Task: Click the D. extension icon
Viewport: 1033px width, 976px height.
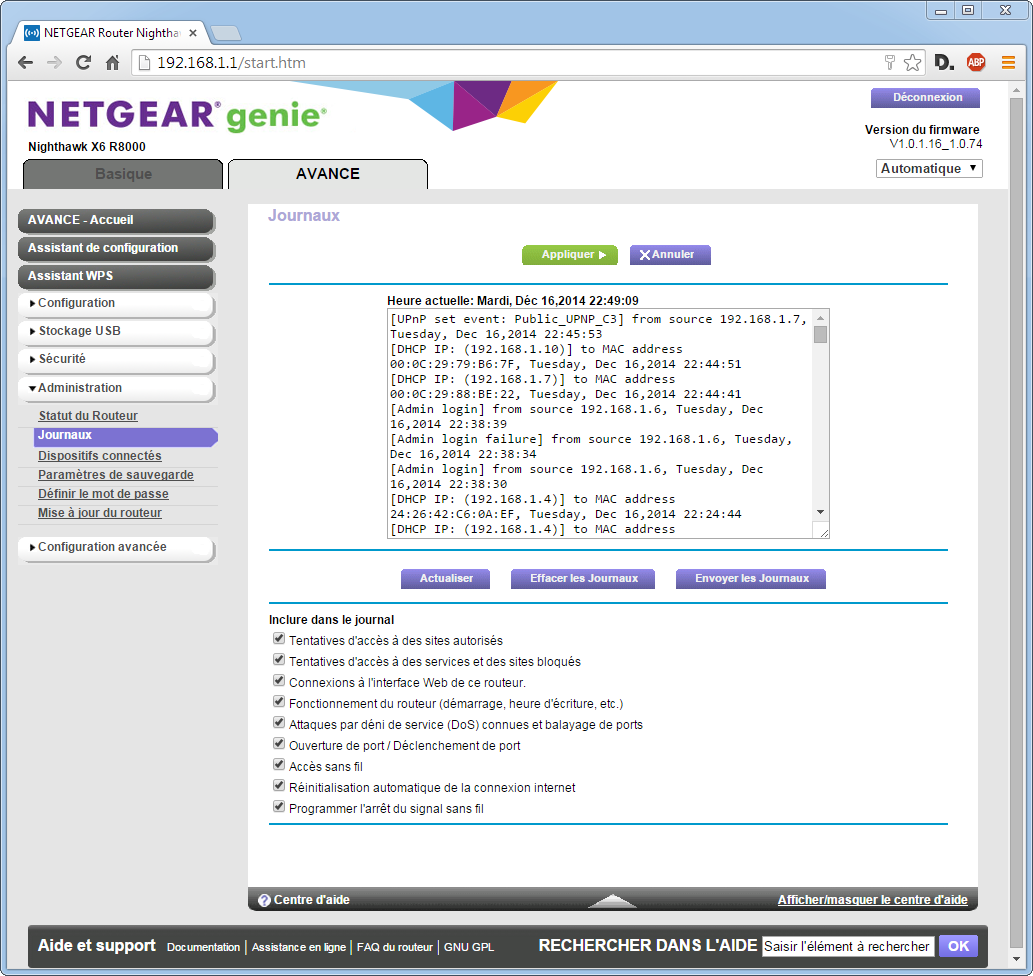Action: pyautogui.click(x=944, y=63)
